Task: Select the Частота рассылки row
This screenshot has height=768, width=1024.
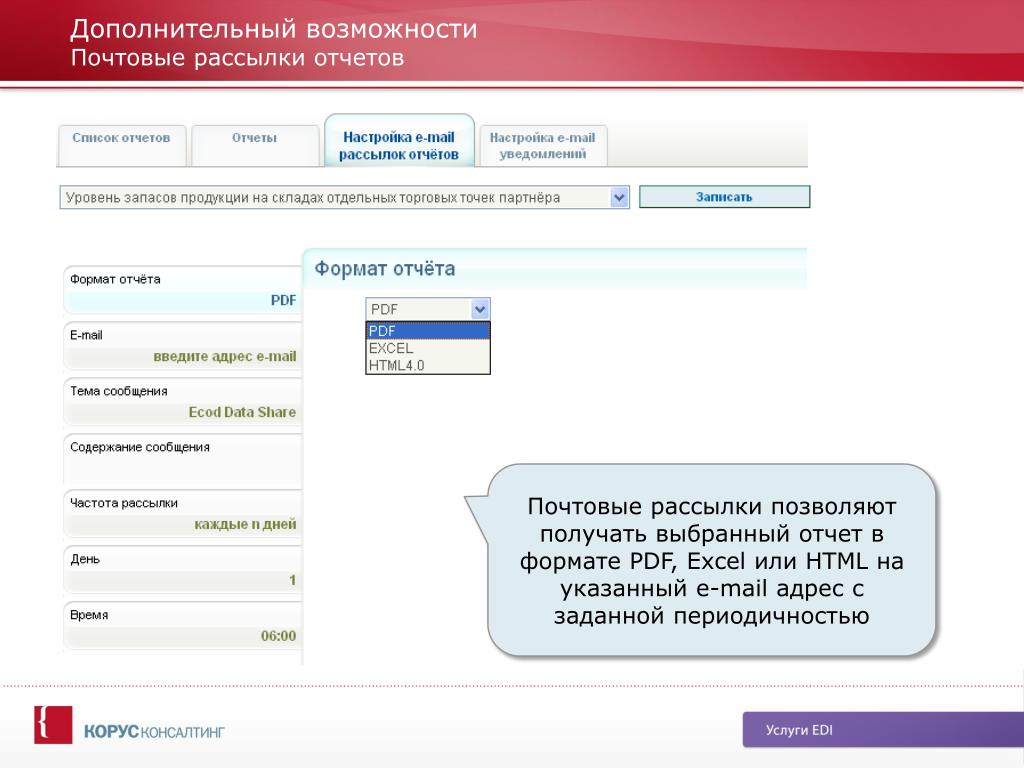Action: coord(183,514)
